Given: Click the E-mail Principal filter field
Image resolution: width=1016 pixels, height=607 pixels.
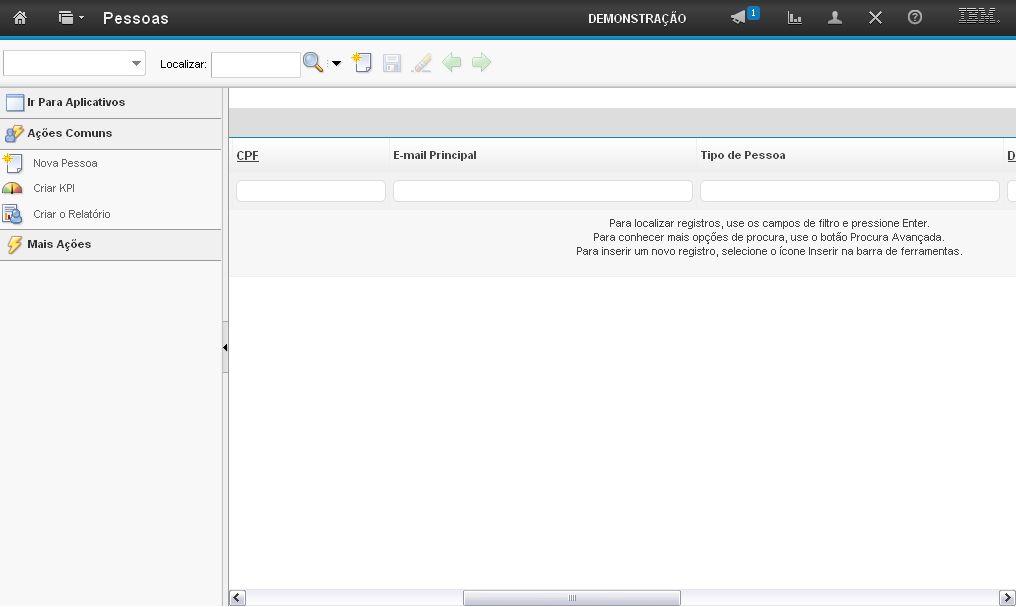Looking at the screenshot, I should [x=542, y=191].
